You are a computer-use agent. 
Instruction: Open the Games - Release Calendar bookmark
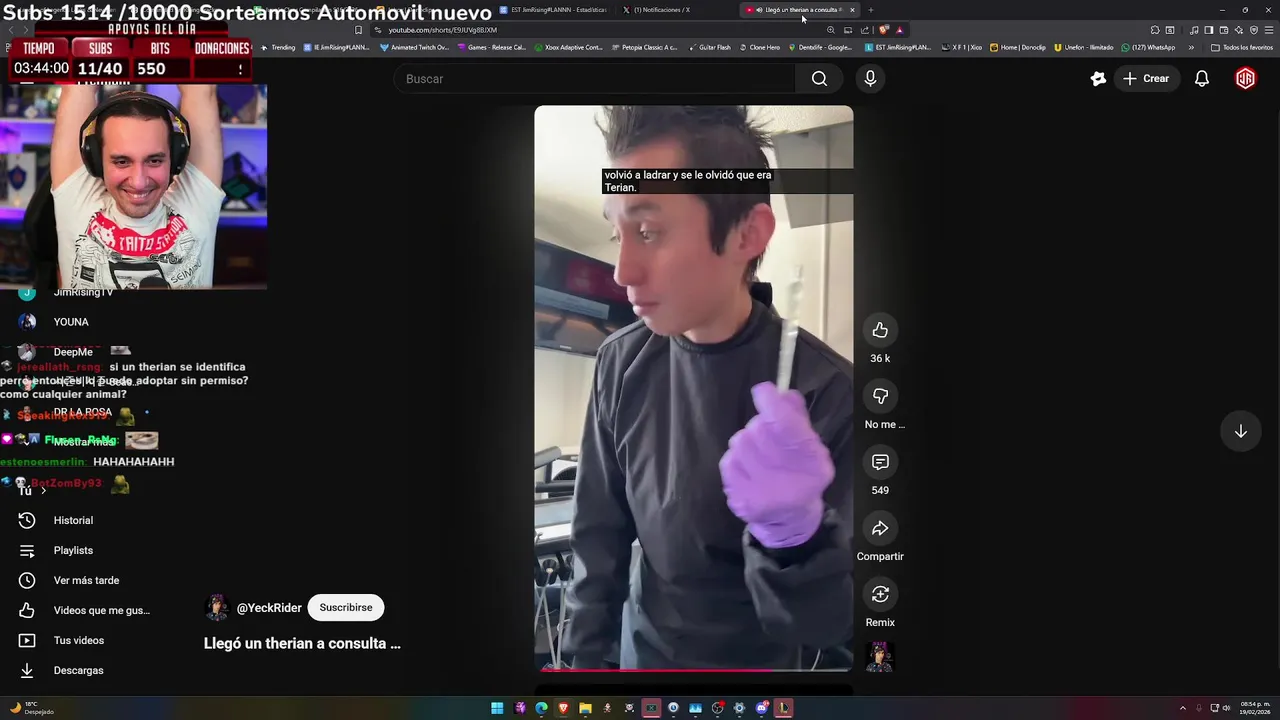click(492, 47)
